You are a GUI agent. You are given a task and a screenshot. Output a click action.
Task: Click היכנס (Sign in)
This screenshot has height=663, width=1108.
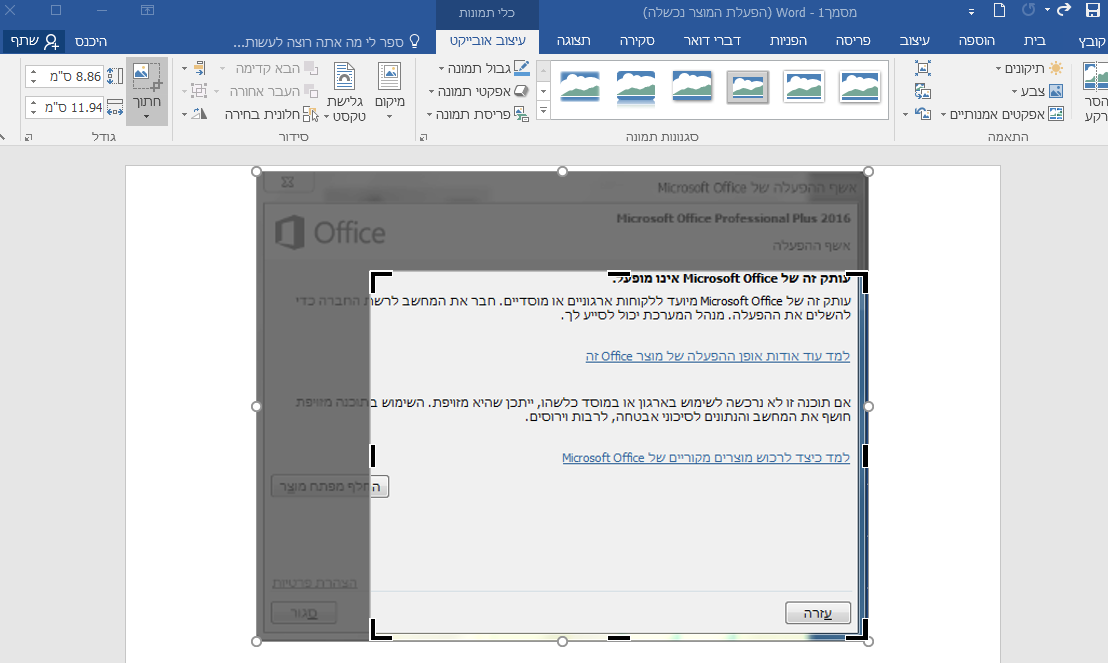pyautogui.click(x=91, y=41)
